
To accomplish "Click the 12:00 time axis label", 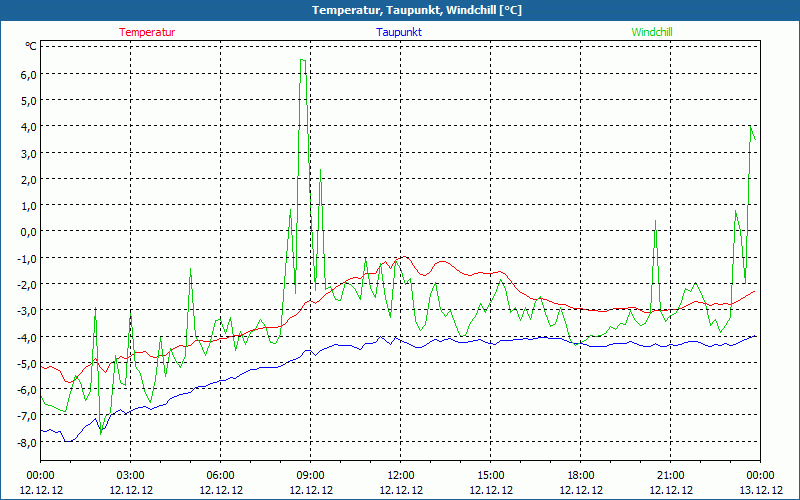I will pyautogui.click(x=401, y=476).
